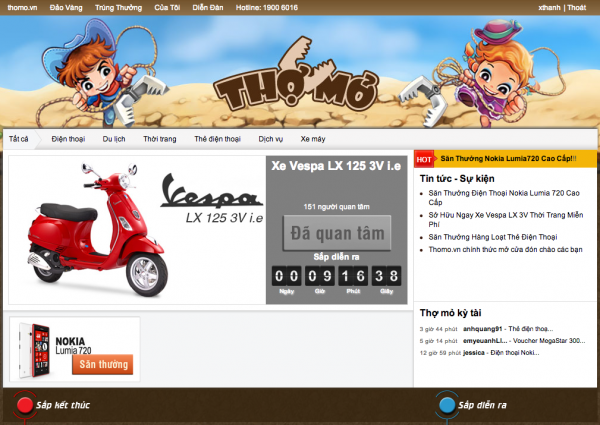Select the Tất cả tab
600x425 pixels.
19,139
